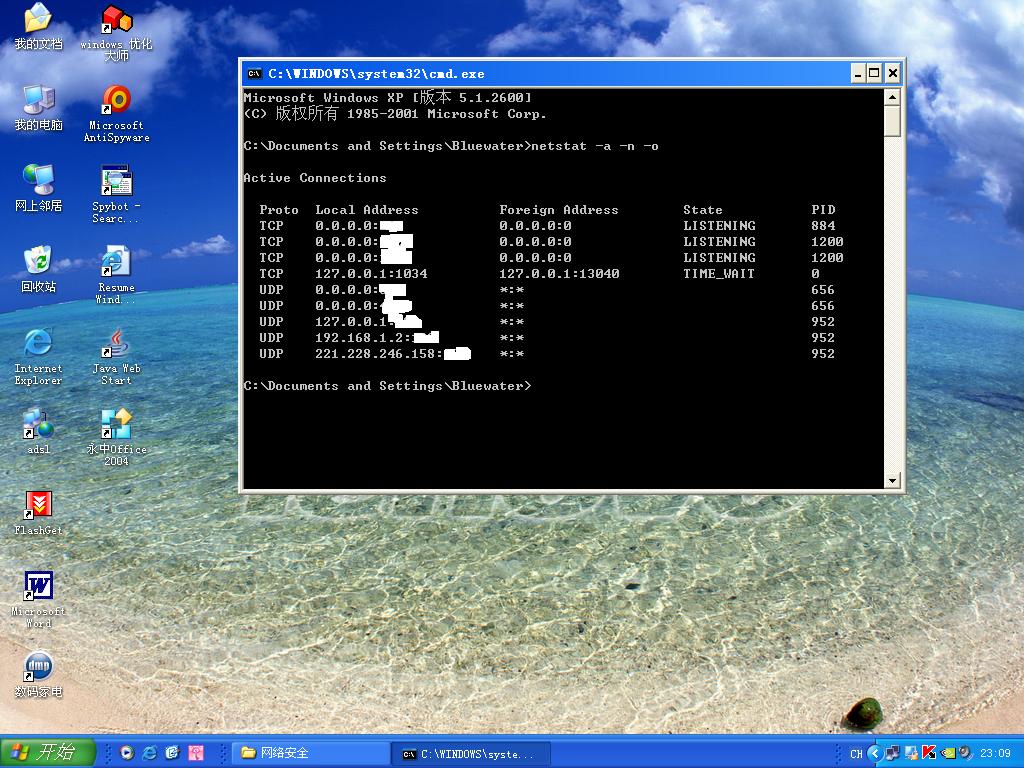Viewport: 1024px width, 768px height.
Task: Open 永中Office 2004 shortcut
Action: pyautogui.click(x=116, y=425)
